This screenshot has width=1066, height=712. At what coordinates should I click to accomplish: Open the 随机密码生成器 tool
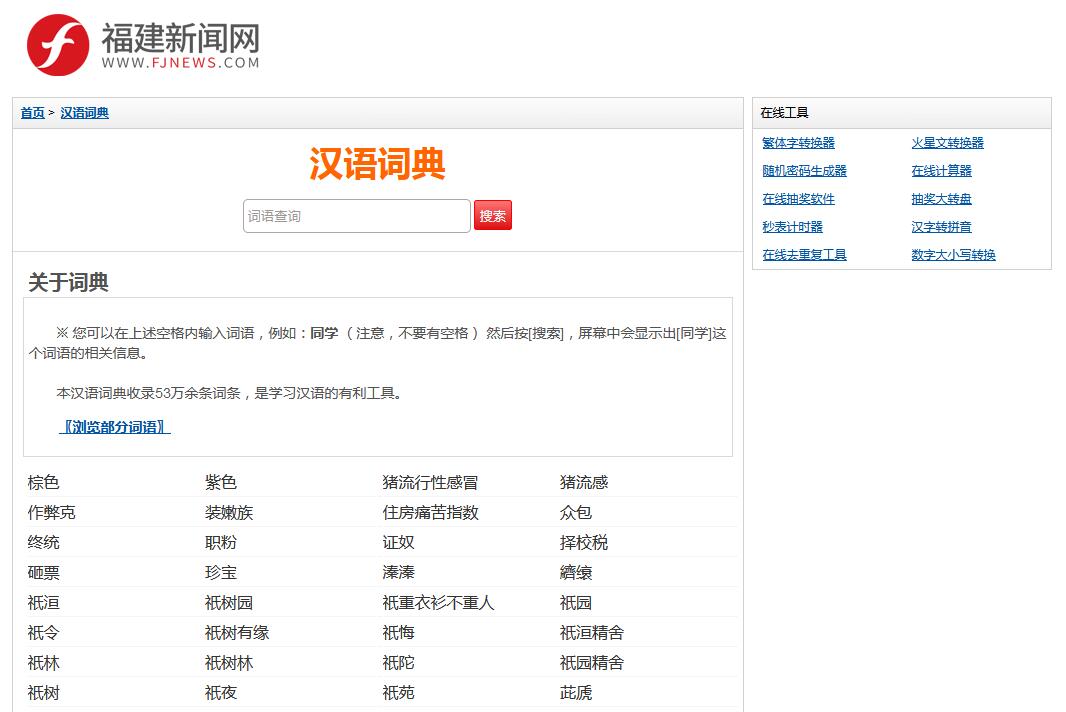(805, 170)
